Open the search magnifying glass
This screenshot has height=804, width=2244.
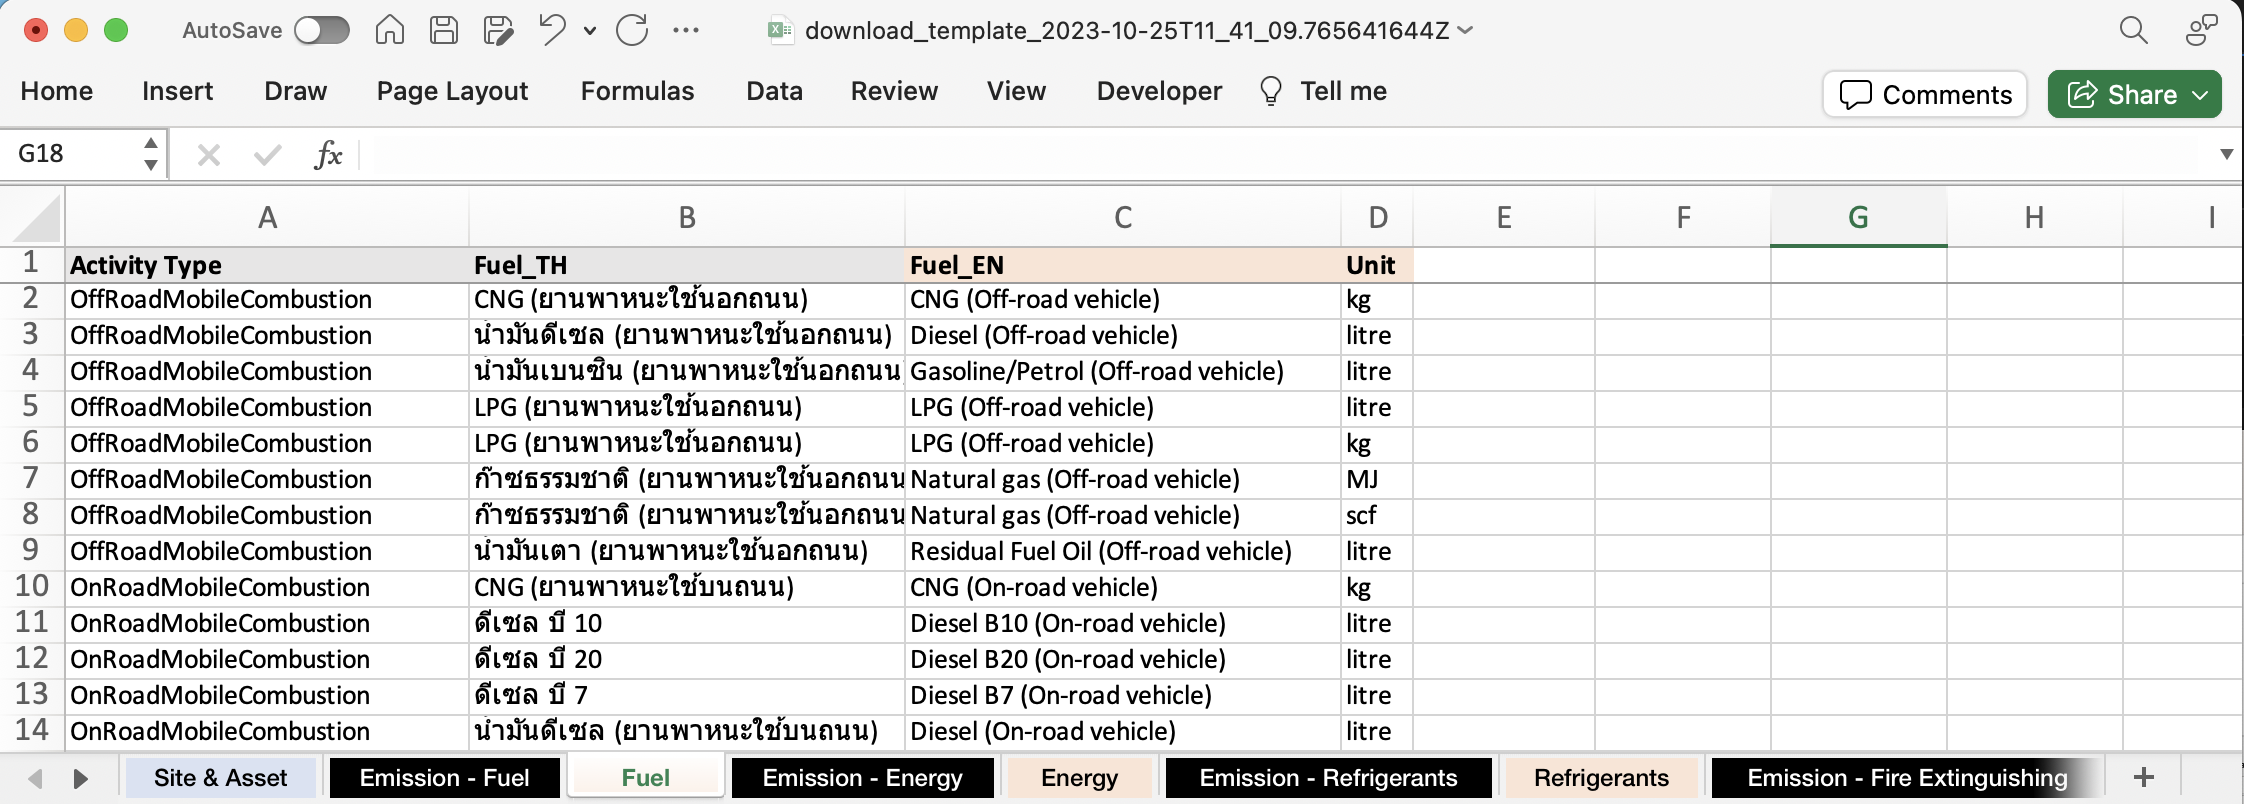2133,31
